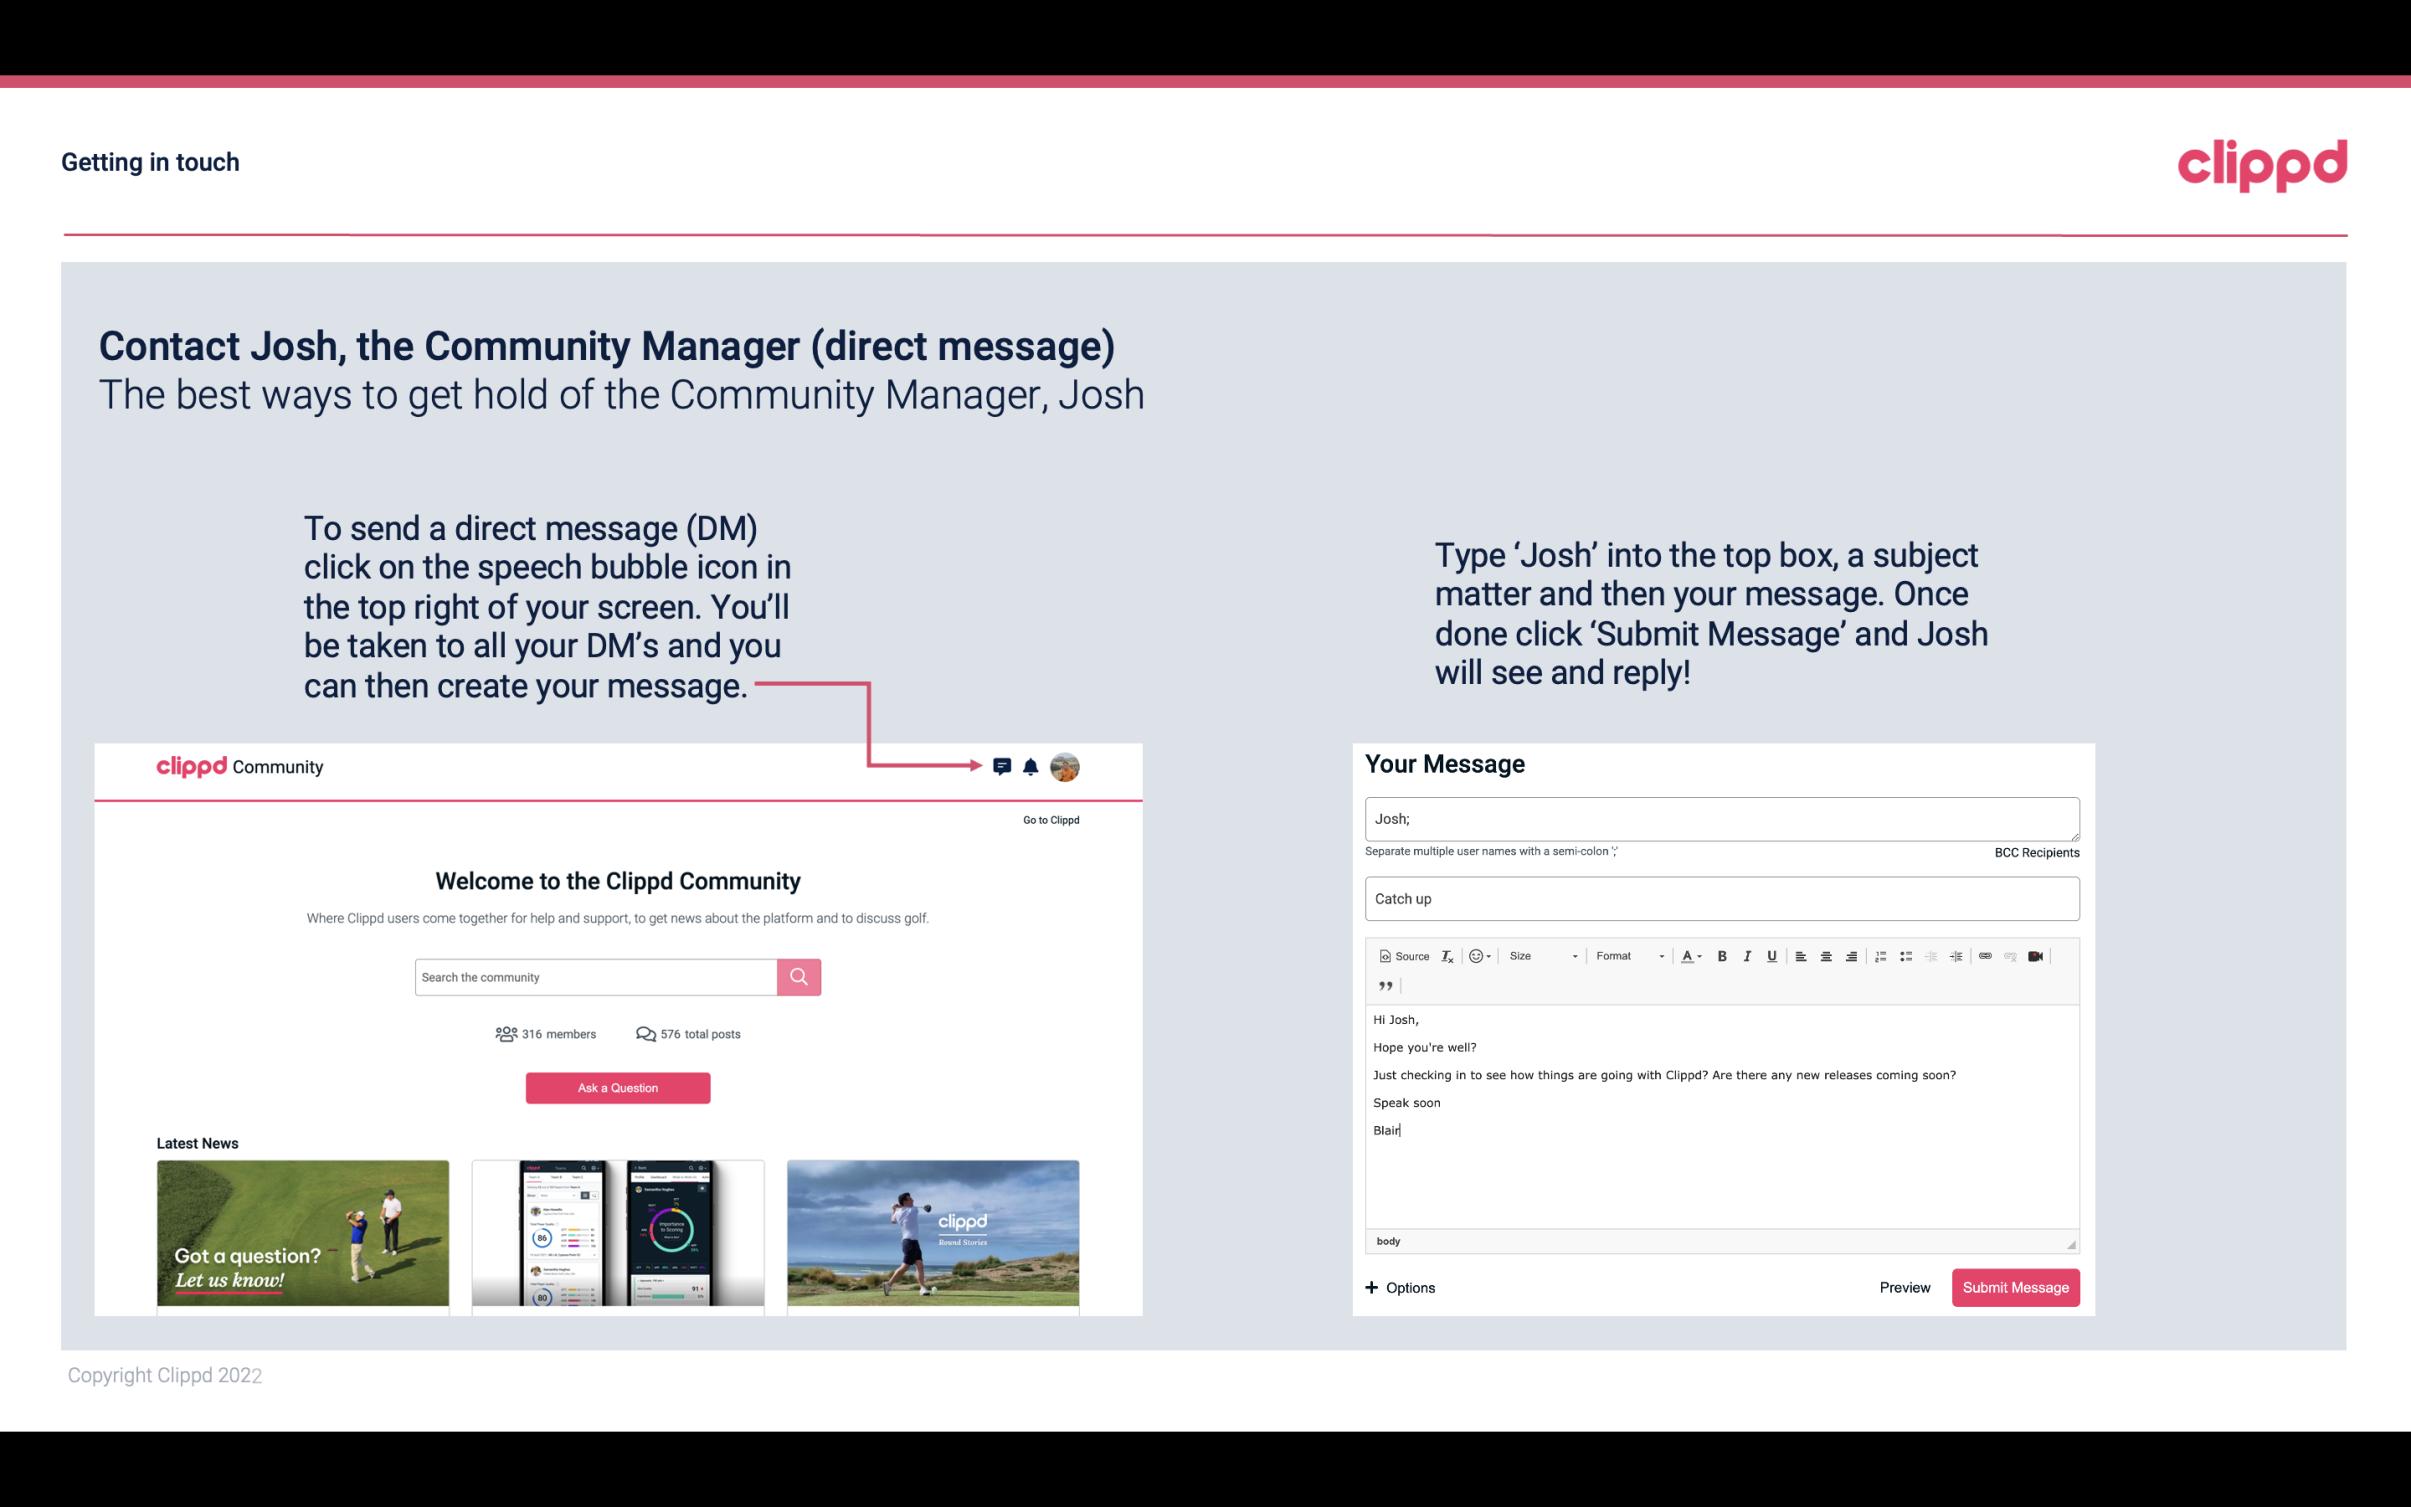The image size is (2411, 1507).
Task: Click the blockquote quotation mark icon
Action: (x=1383, y=986)
